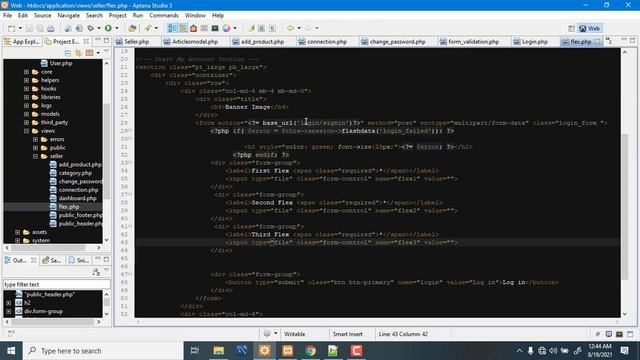The width and height of the screenshot is (640, 360).
Task: Switch to App Explorer tab
Action: [x=22, y=42]
